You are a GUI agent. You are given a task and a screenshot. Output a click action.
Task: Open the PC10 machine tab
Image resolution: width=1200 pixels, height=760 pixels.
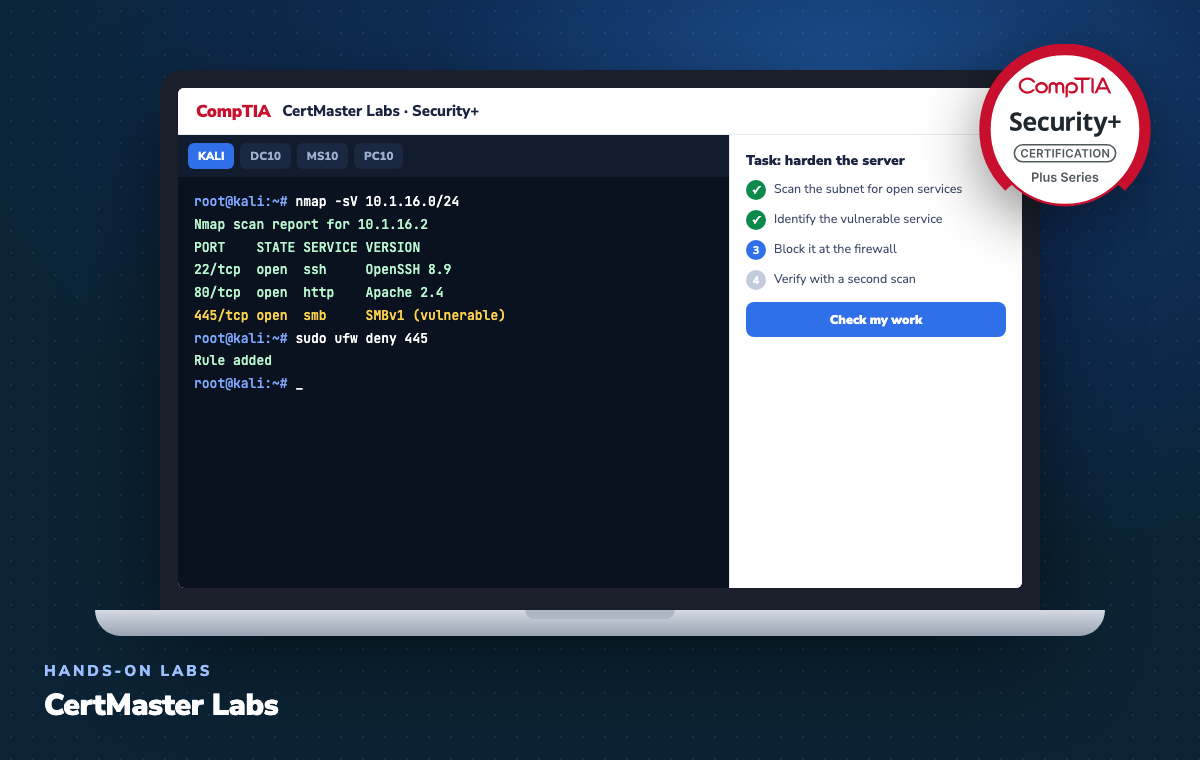(x=379, y=156)
